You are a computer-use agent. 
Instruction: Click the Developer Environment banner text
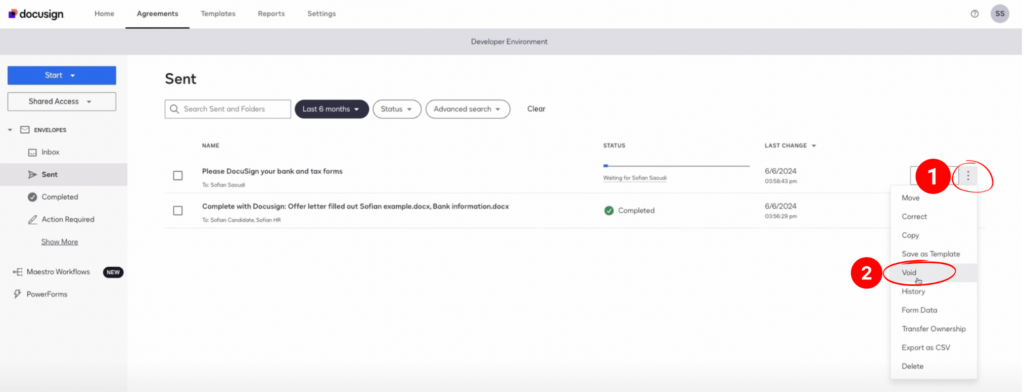[x=509, y=42]
